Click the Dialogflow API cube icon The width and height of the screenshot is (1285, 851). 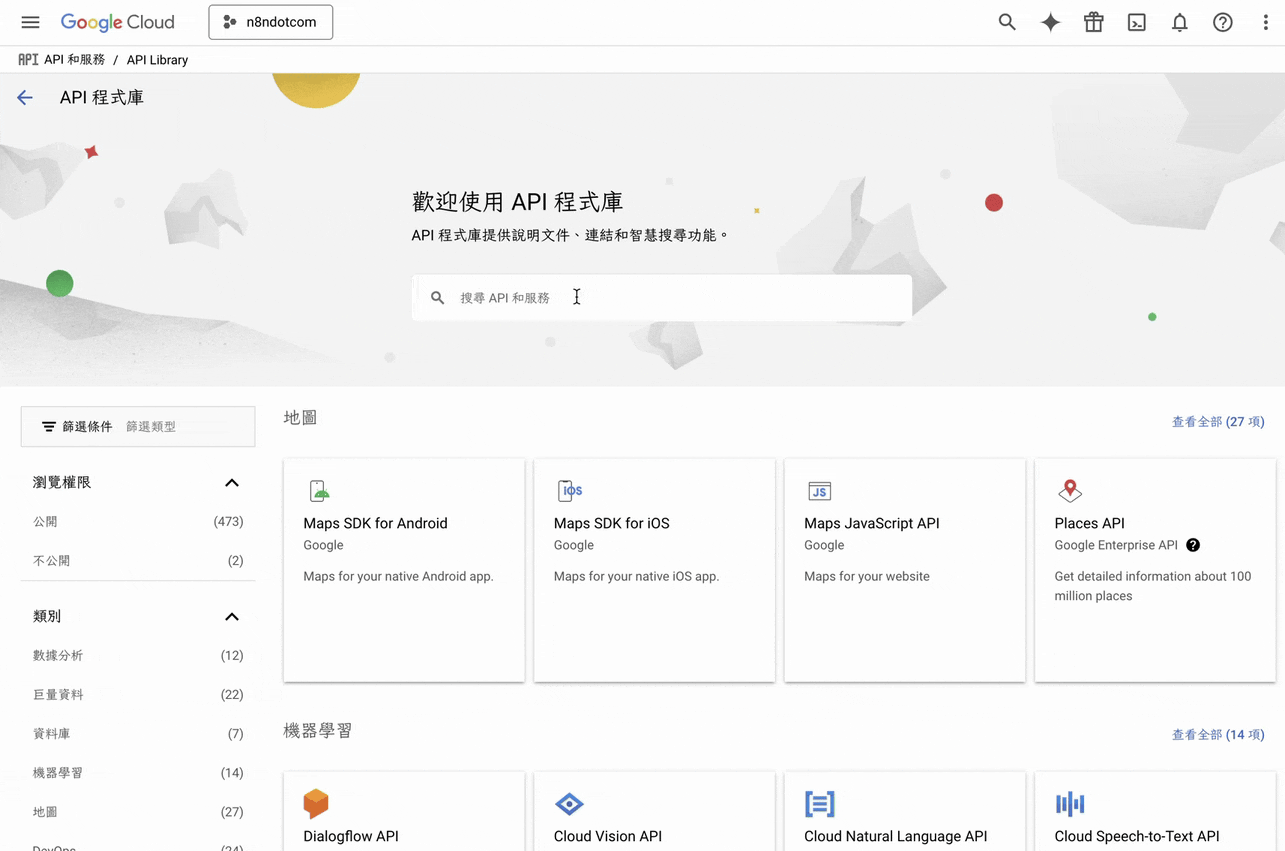tap(316, 803)
